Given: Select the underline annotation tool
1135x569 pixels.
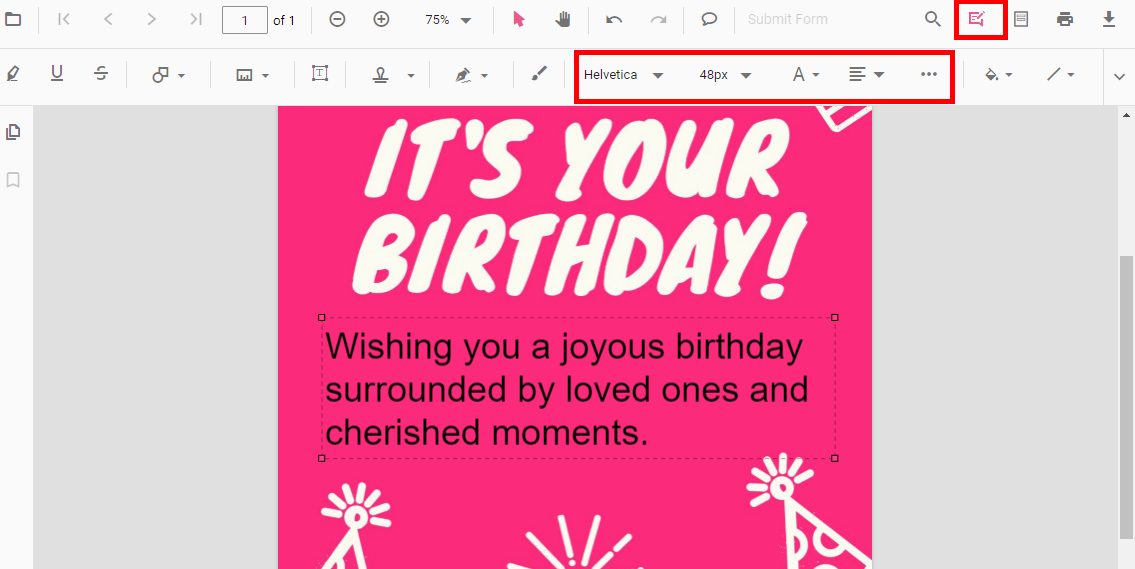Looking at the screenshot, I should tap(57, 74).
